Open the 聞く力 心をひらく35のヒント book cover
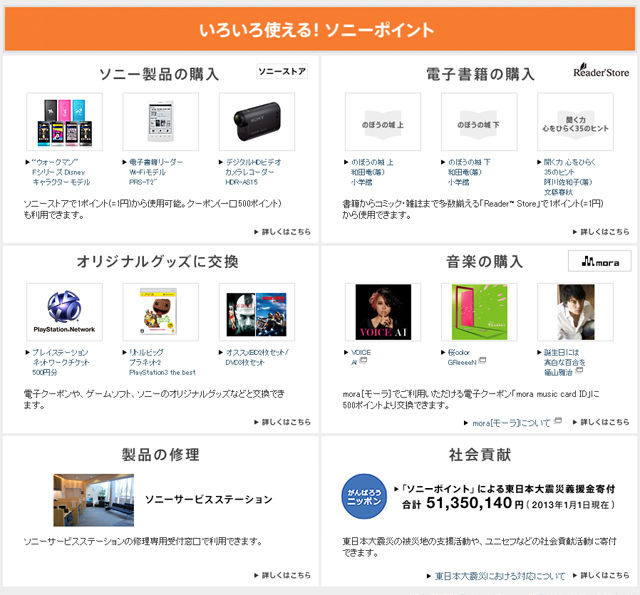The image size is (640, 595). (x=576, y=122)
